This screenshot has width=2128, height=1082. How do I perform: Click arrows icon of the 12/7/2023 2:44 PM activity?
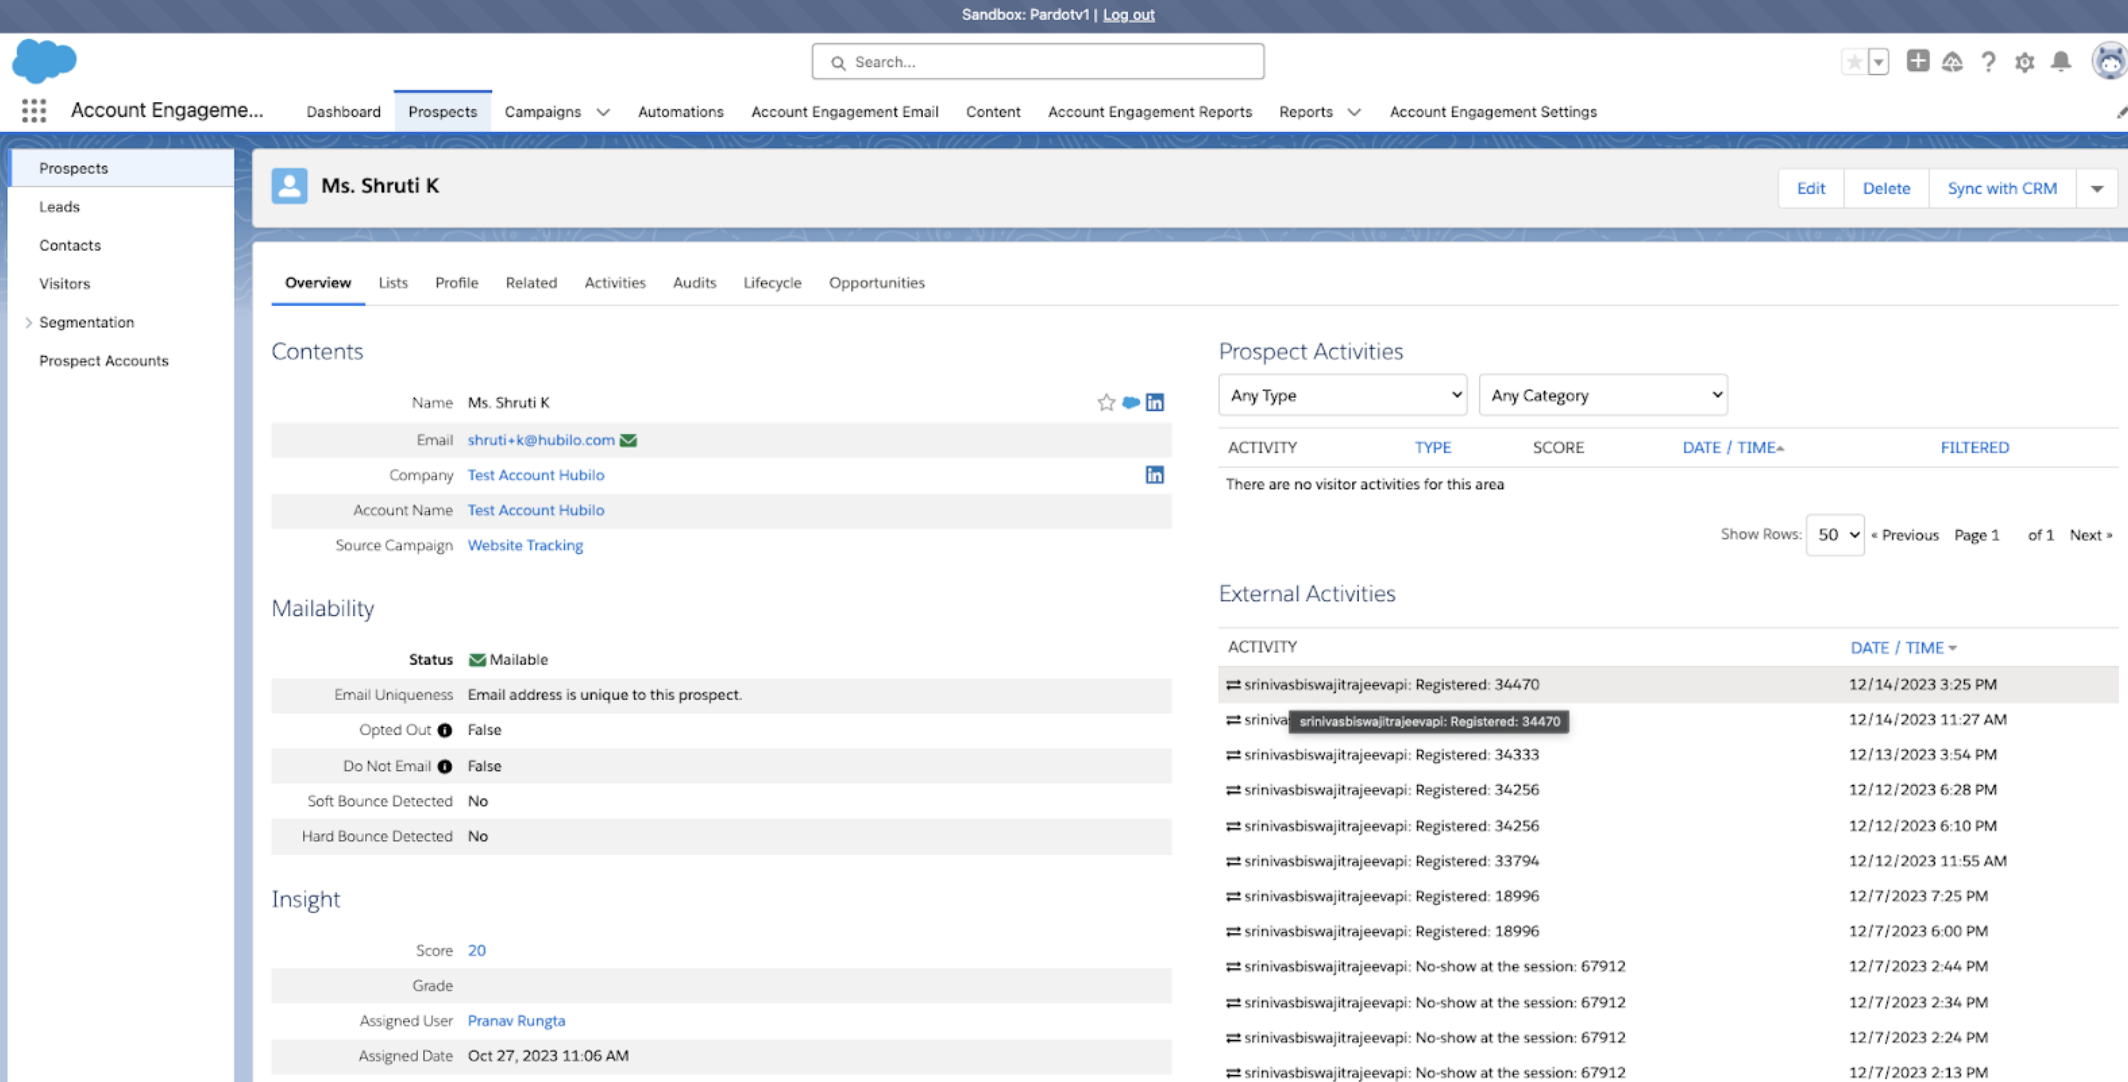[x=1233, y=967]
